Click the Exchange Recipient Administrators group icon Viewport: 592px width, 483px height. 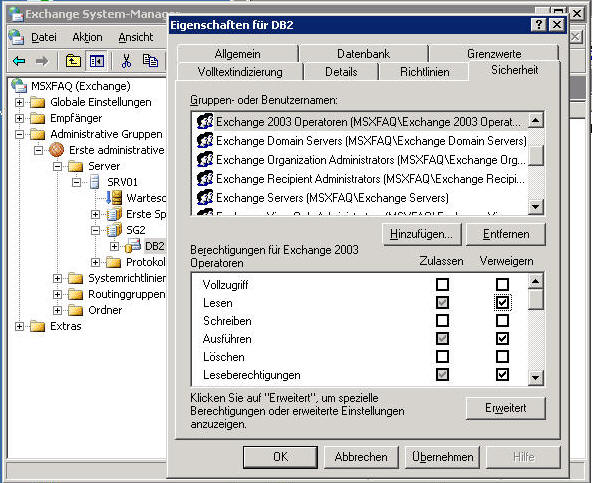[205, 178]
